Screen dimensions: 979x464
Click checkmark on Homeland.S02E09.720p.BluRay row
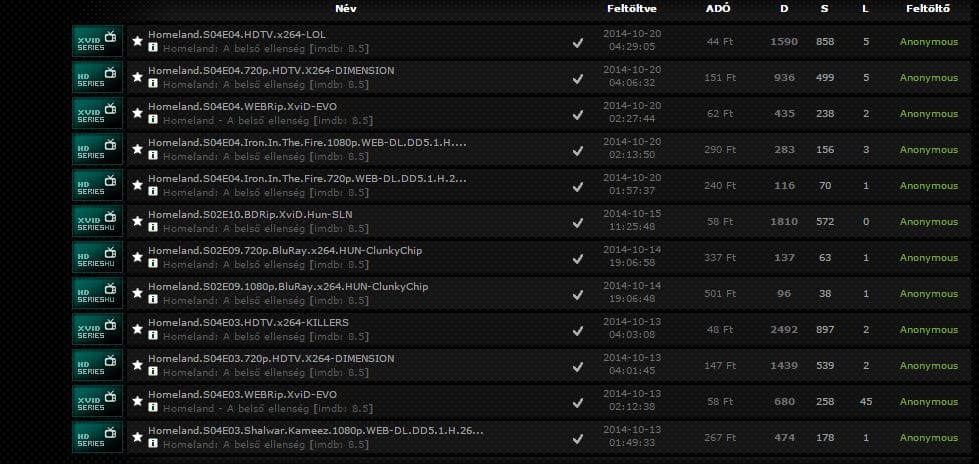click(578, 259)
